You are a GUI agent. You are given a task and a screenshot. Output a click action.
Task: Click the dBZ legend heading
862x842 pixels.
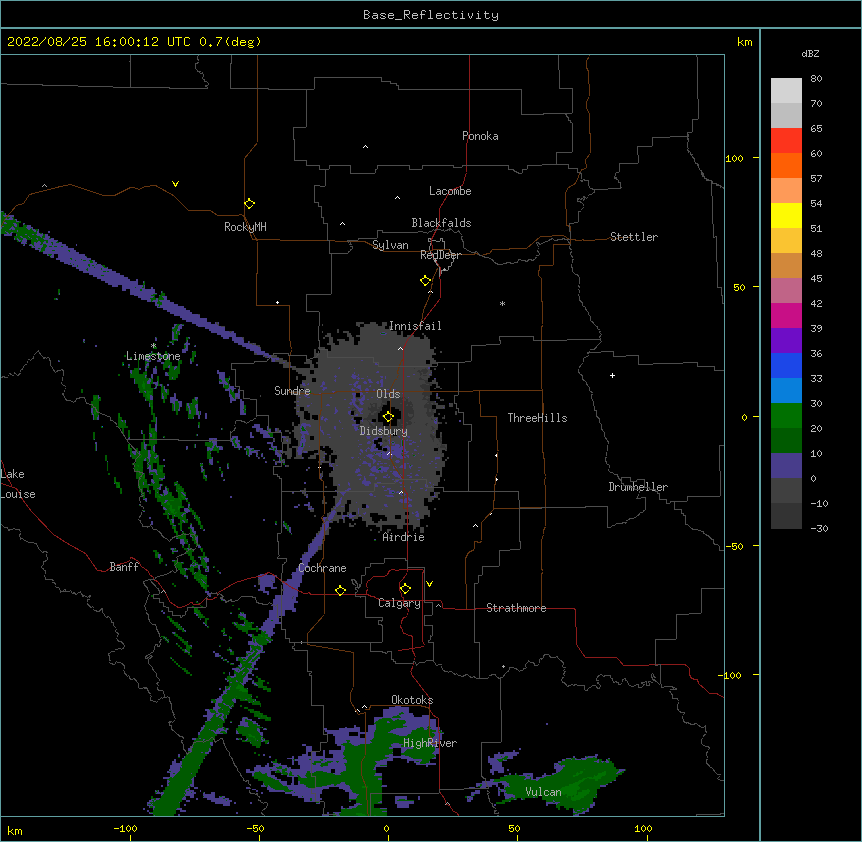pos(810,53)
